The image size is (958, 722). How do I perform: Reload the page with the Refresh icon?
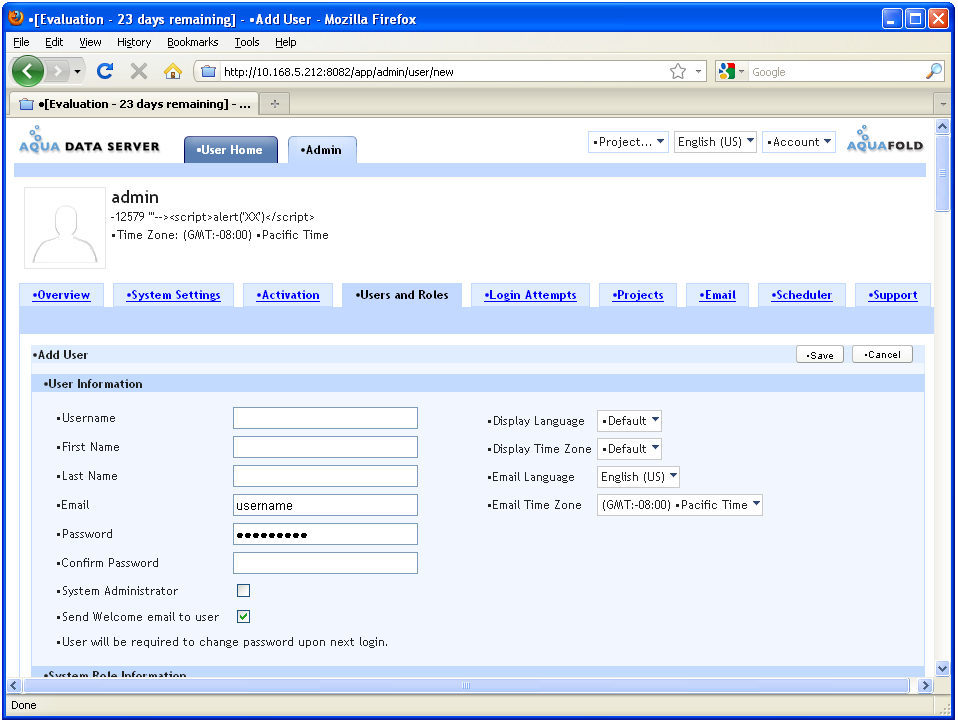(x=105, y=71)
